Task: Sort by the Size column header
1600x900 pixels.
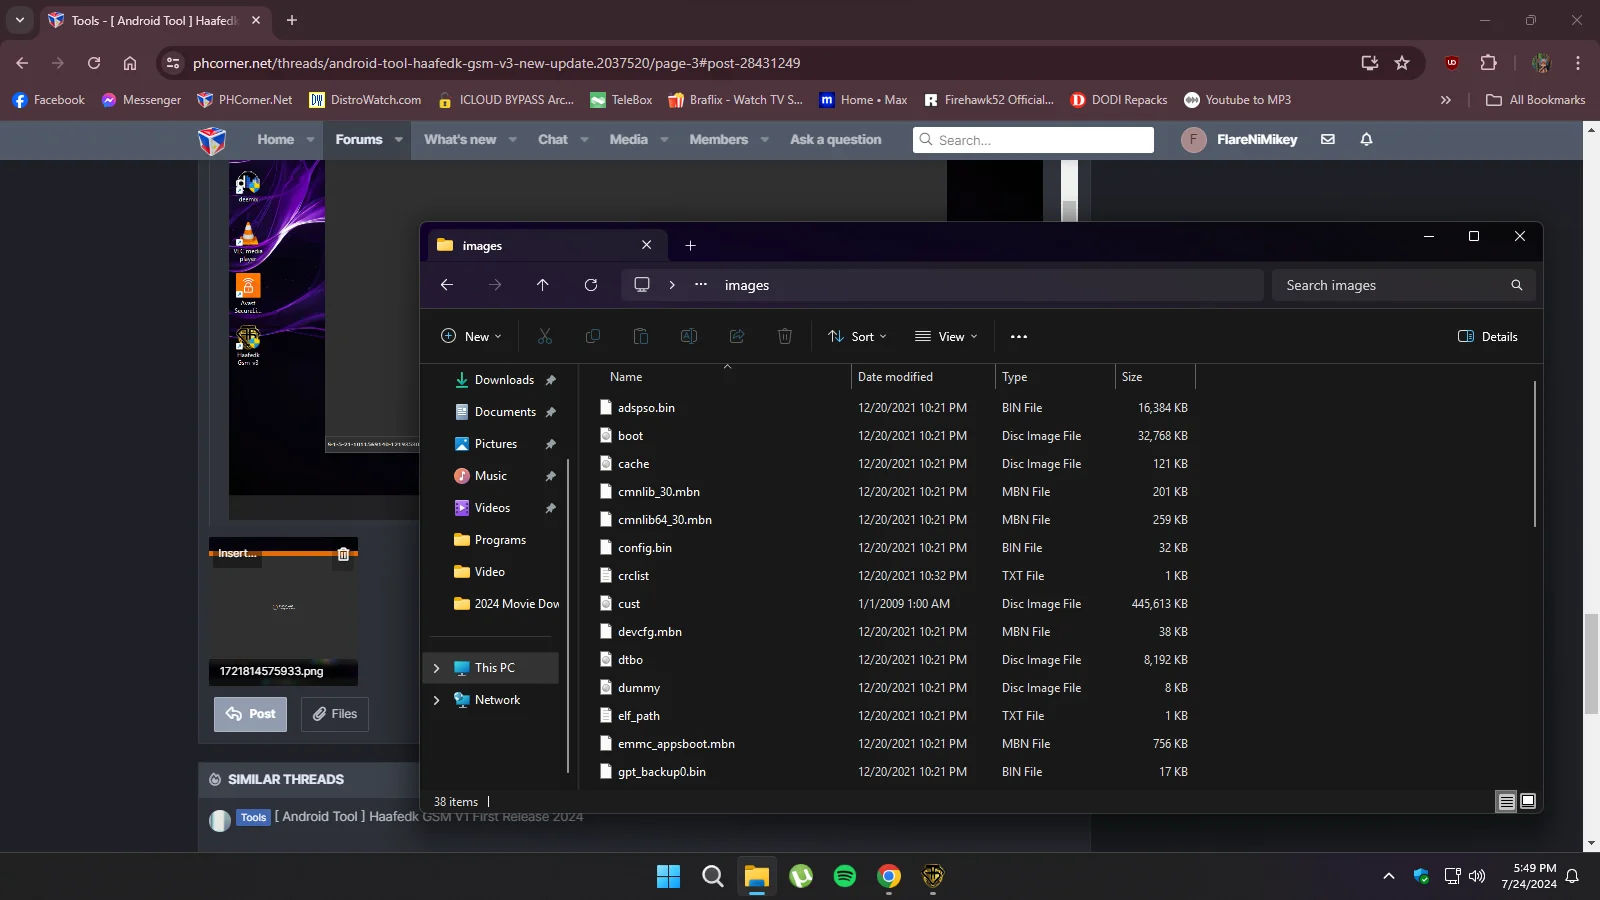Action: [1155, 377]
